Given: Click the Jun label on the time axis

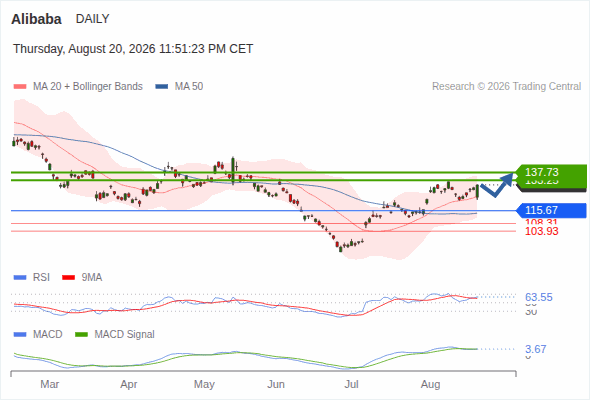Looking at the screenshot, I should [276, 385].
